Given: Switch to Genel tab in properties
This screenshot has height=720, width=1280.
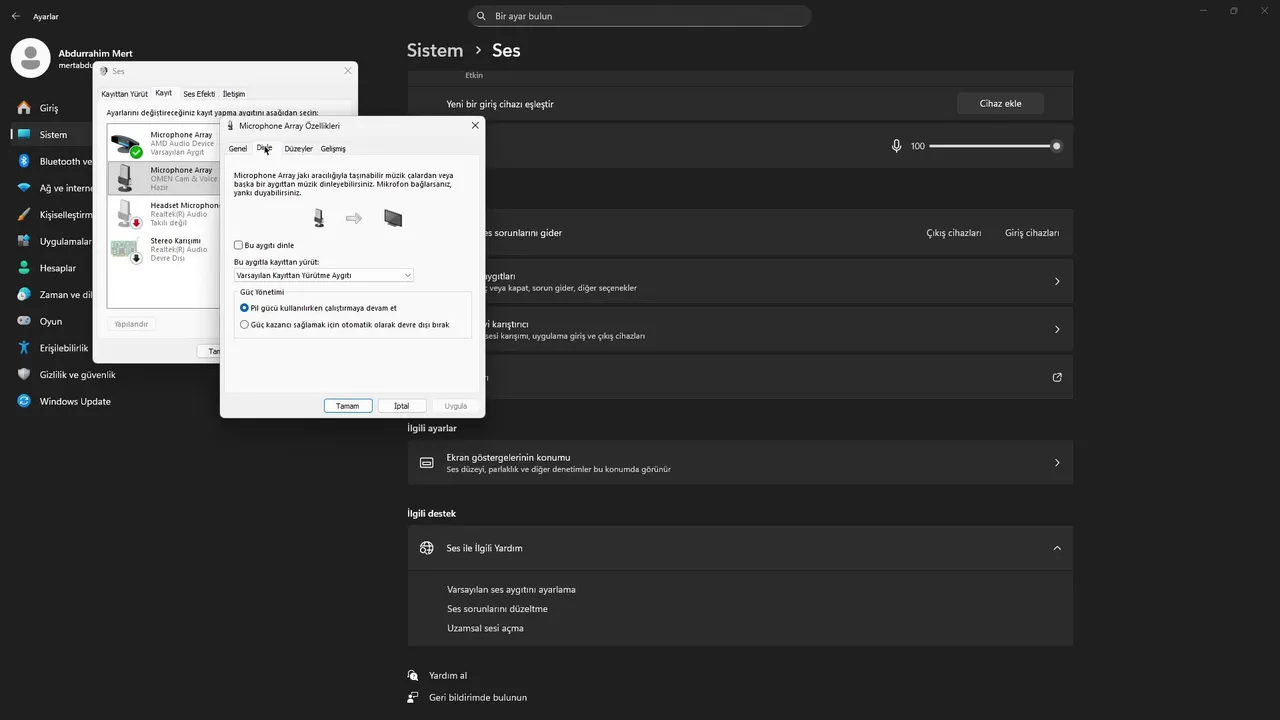Looking at the screenshot, I should tap(238, 148).
